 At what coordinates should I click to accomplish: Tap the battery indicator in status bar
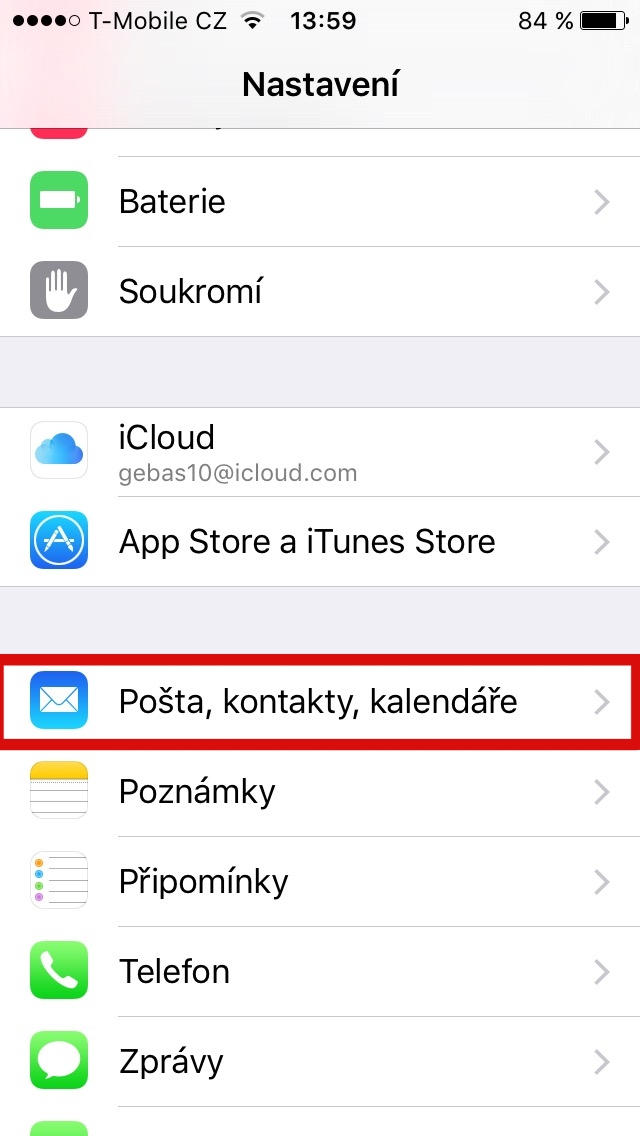pos(606,21)
